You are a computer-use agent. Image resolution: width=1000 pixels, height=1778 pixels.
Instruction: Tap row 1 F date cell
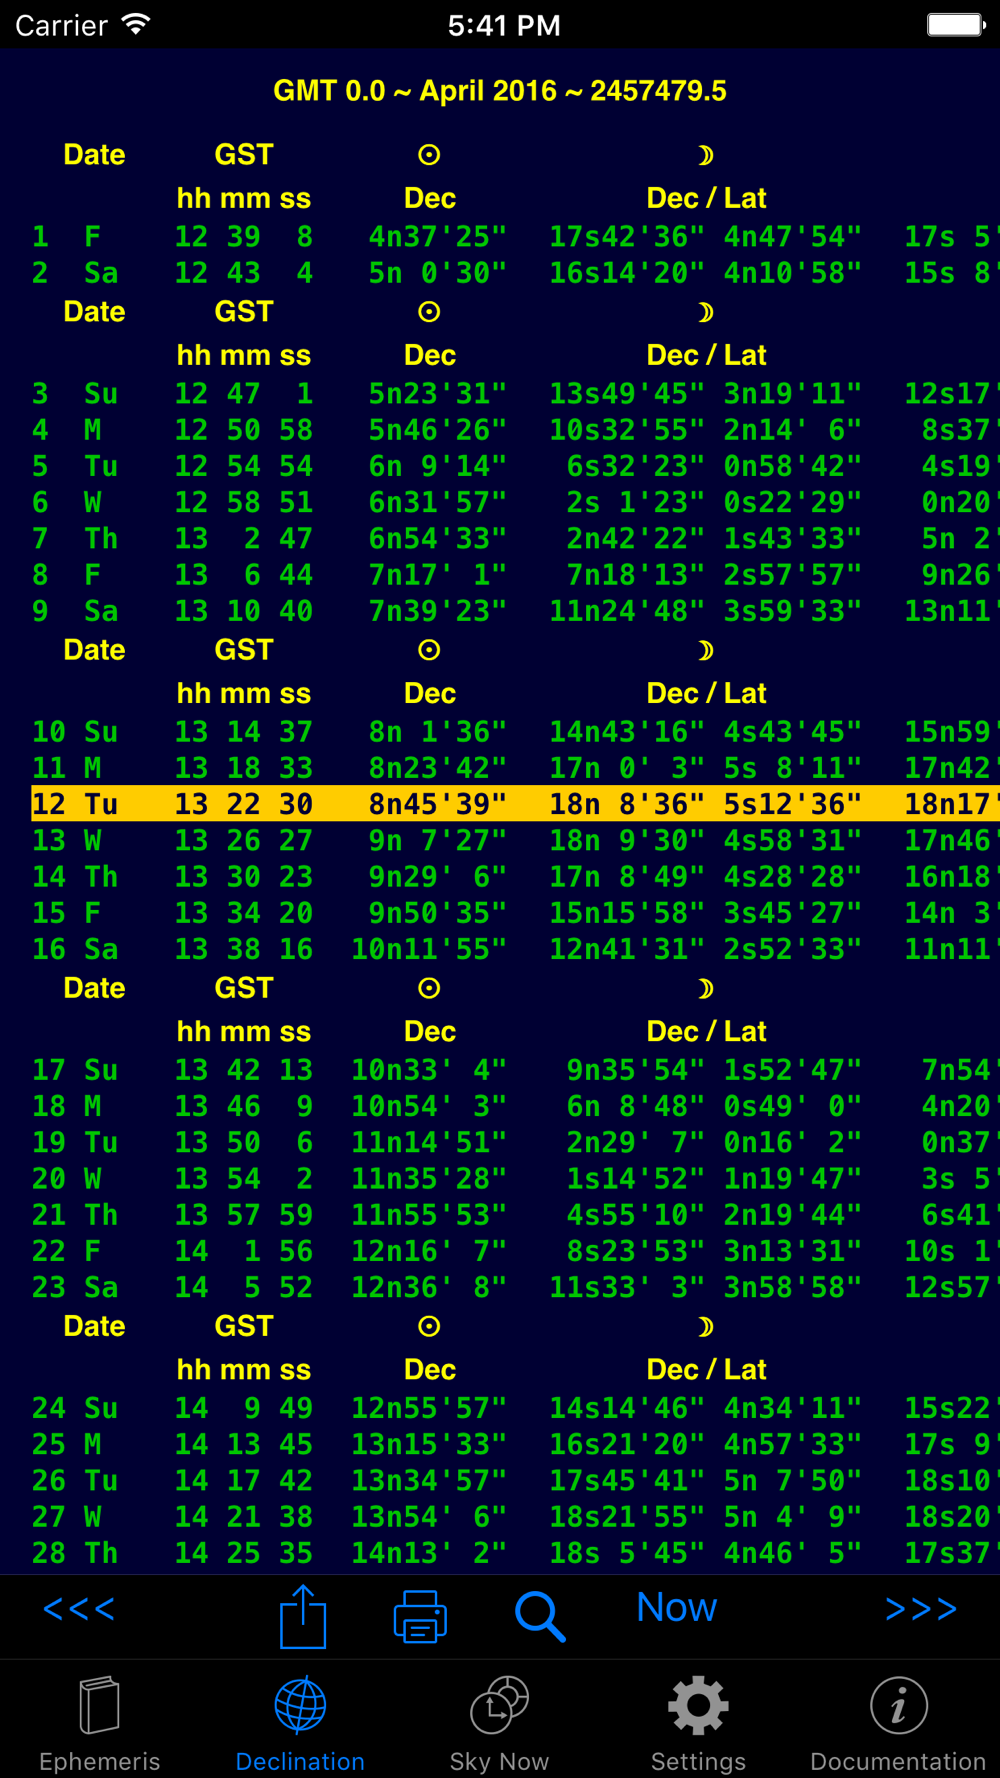66,237
